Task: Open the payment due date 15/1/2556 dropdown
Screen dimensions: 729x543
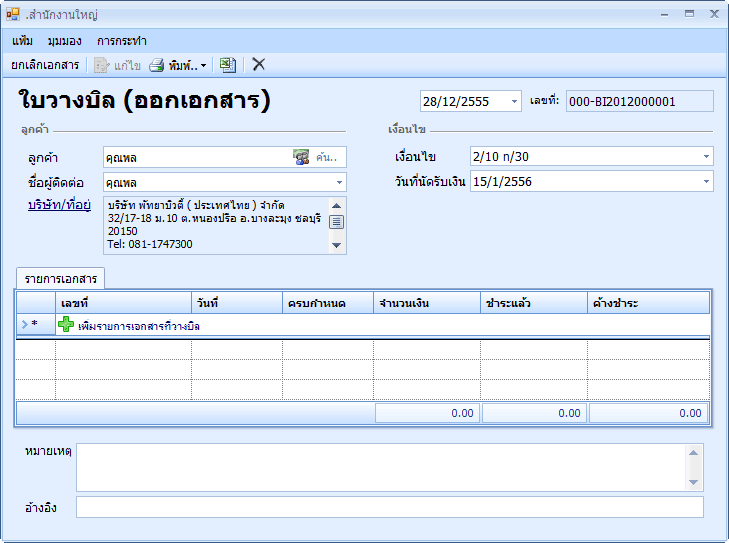Action: point(706,182)
